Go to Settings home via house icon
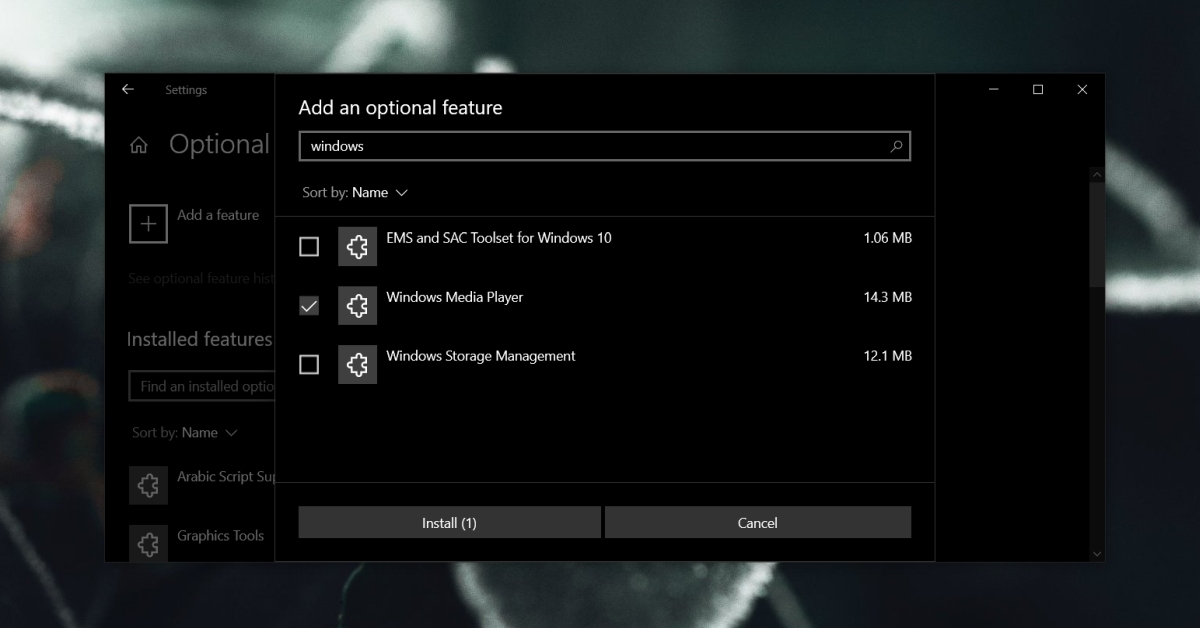The image size is (1200, 628). 139,146
